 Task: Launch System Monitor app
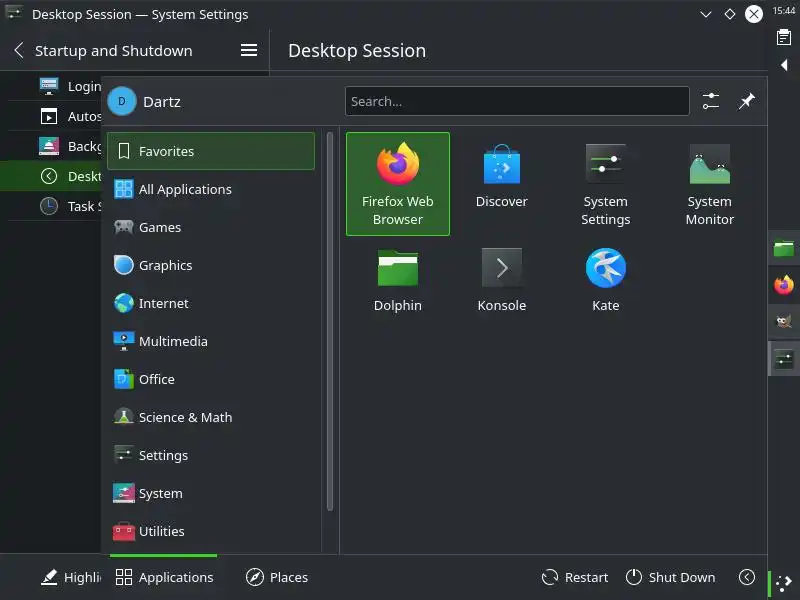[x=709, y=184]
